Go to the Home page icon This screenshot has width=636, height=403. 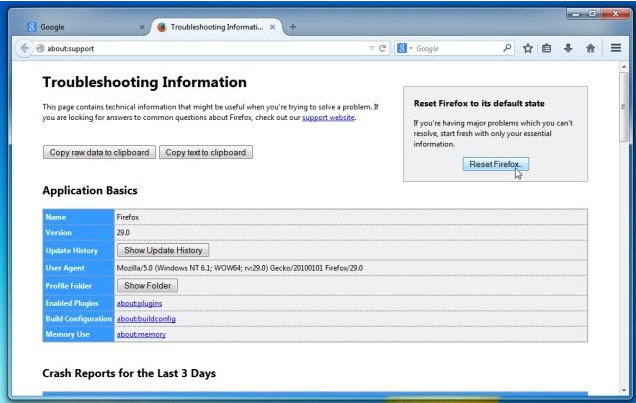(590, 48)
